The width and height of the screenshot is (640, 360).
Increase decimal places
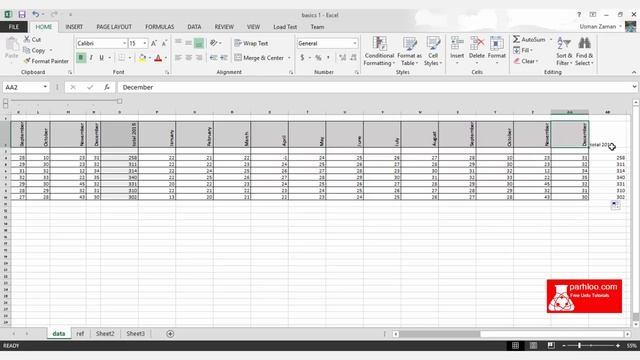click(342, 58)
